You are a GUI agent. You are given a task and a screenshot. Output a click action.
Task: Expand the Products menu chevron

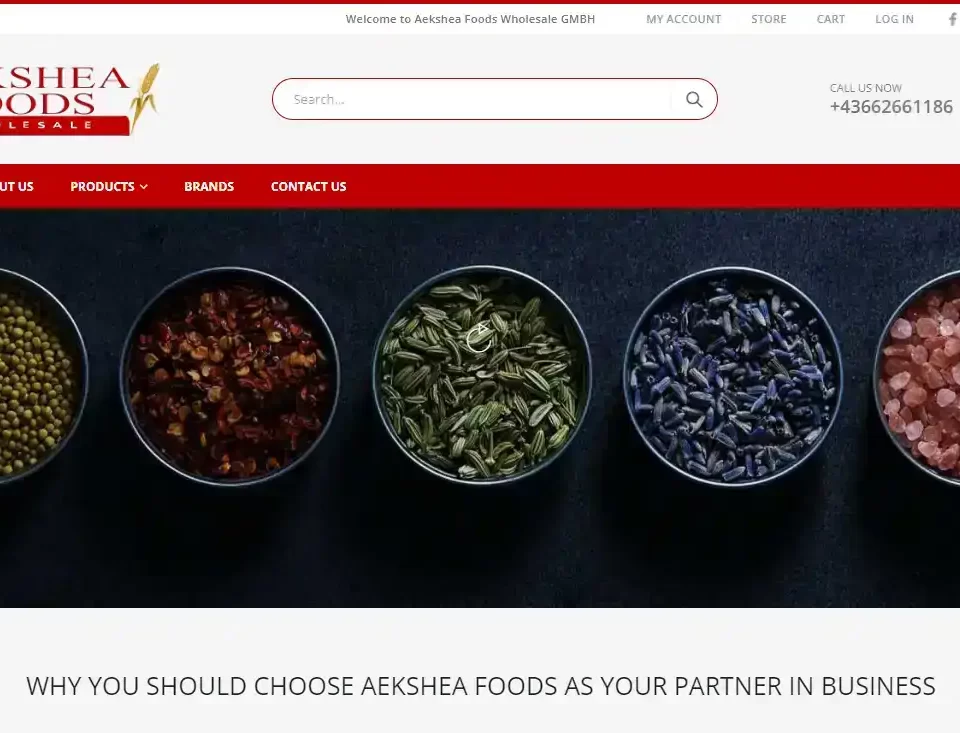click(x=144, y=187)
